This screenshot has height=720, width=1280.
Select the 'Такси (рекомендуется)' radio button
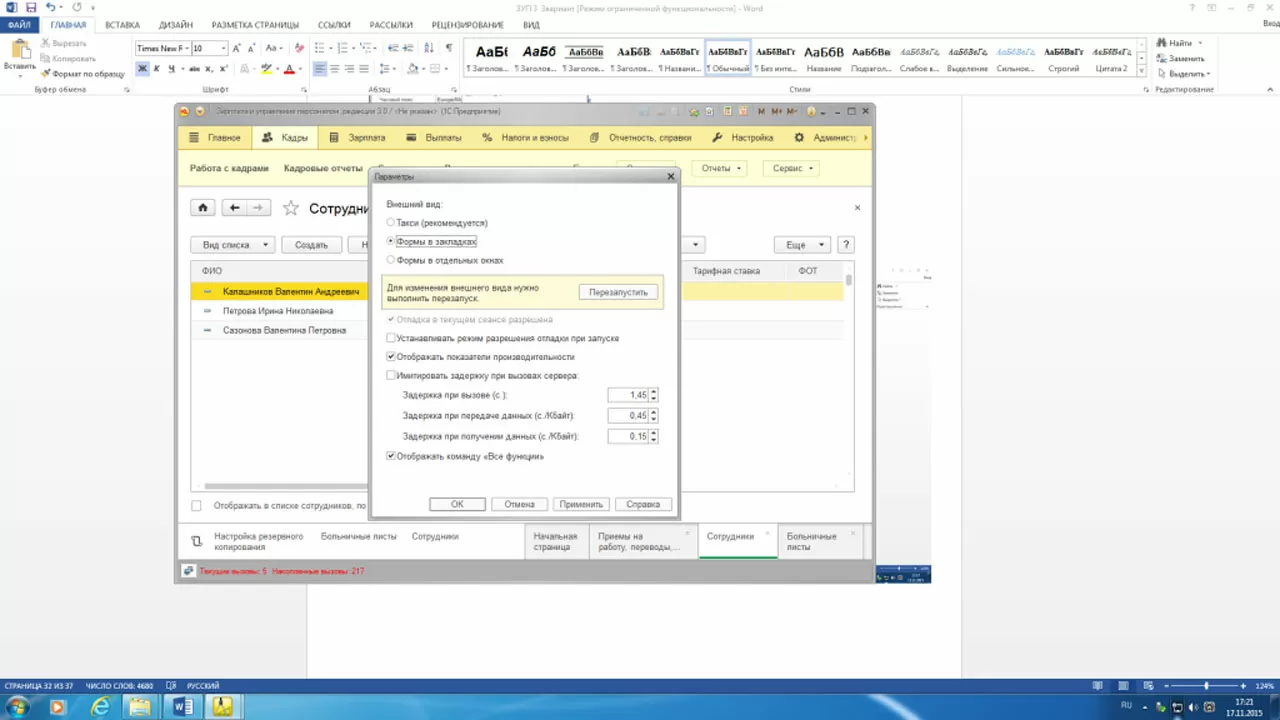(391, 223)
